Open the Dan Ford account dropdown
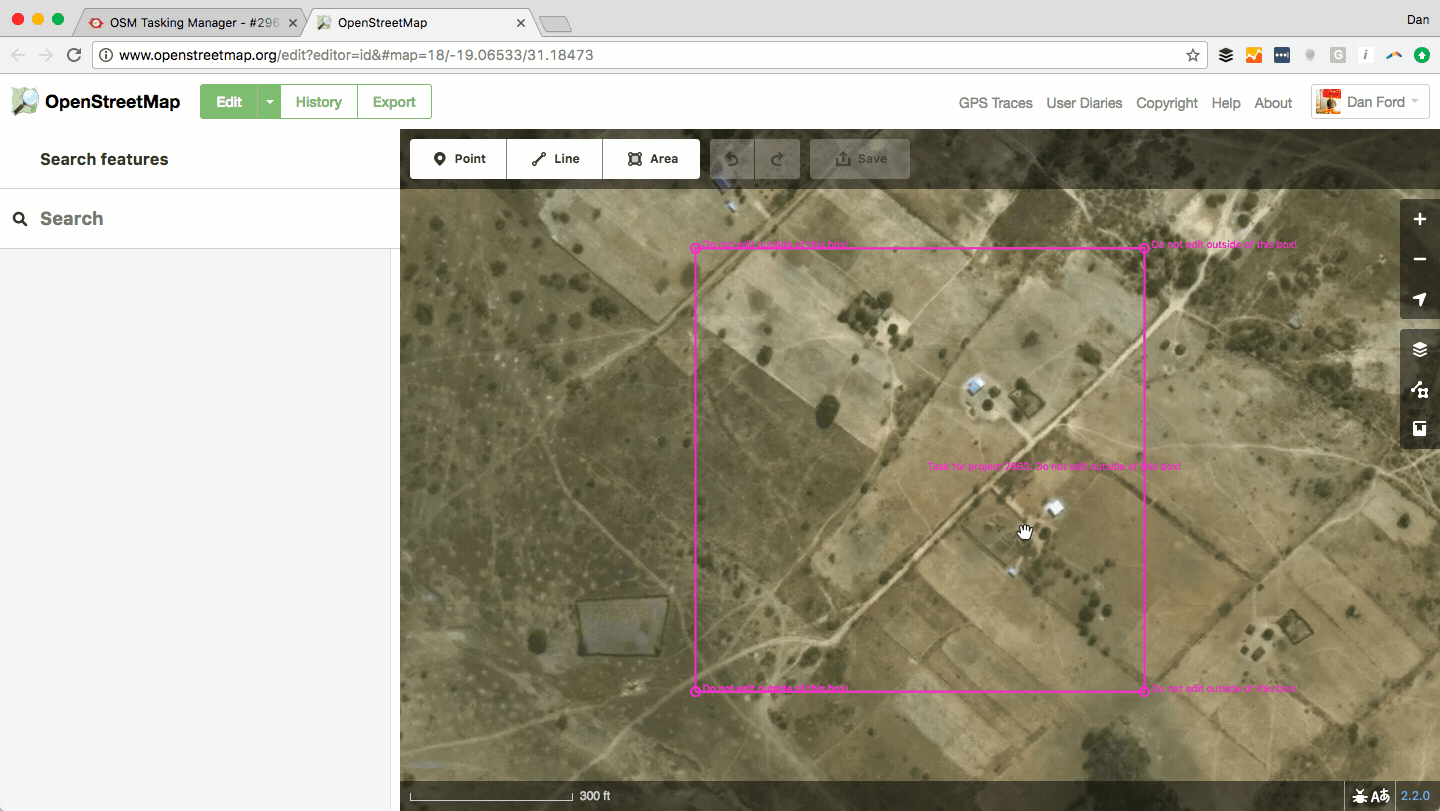The width and height of the screenshot is (1440, 811). 1370,101
